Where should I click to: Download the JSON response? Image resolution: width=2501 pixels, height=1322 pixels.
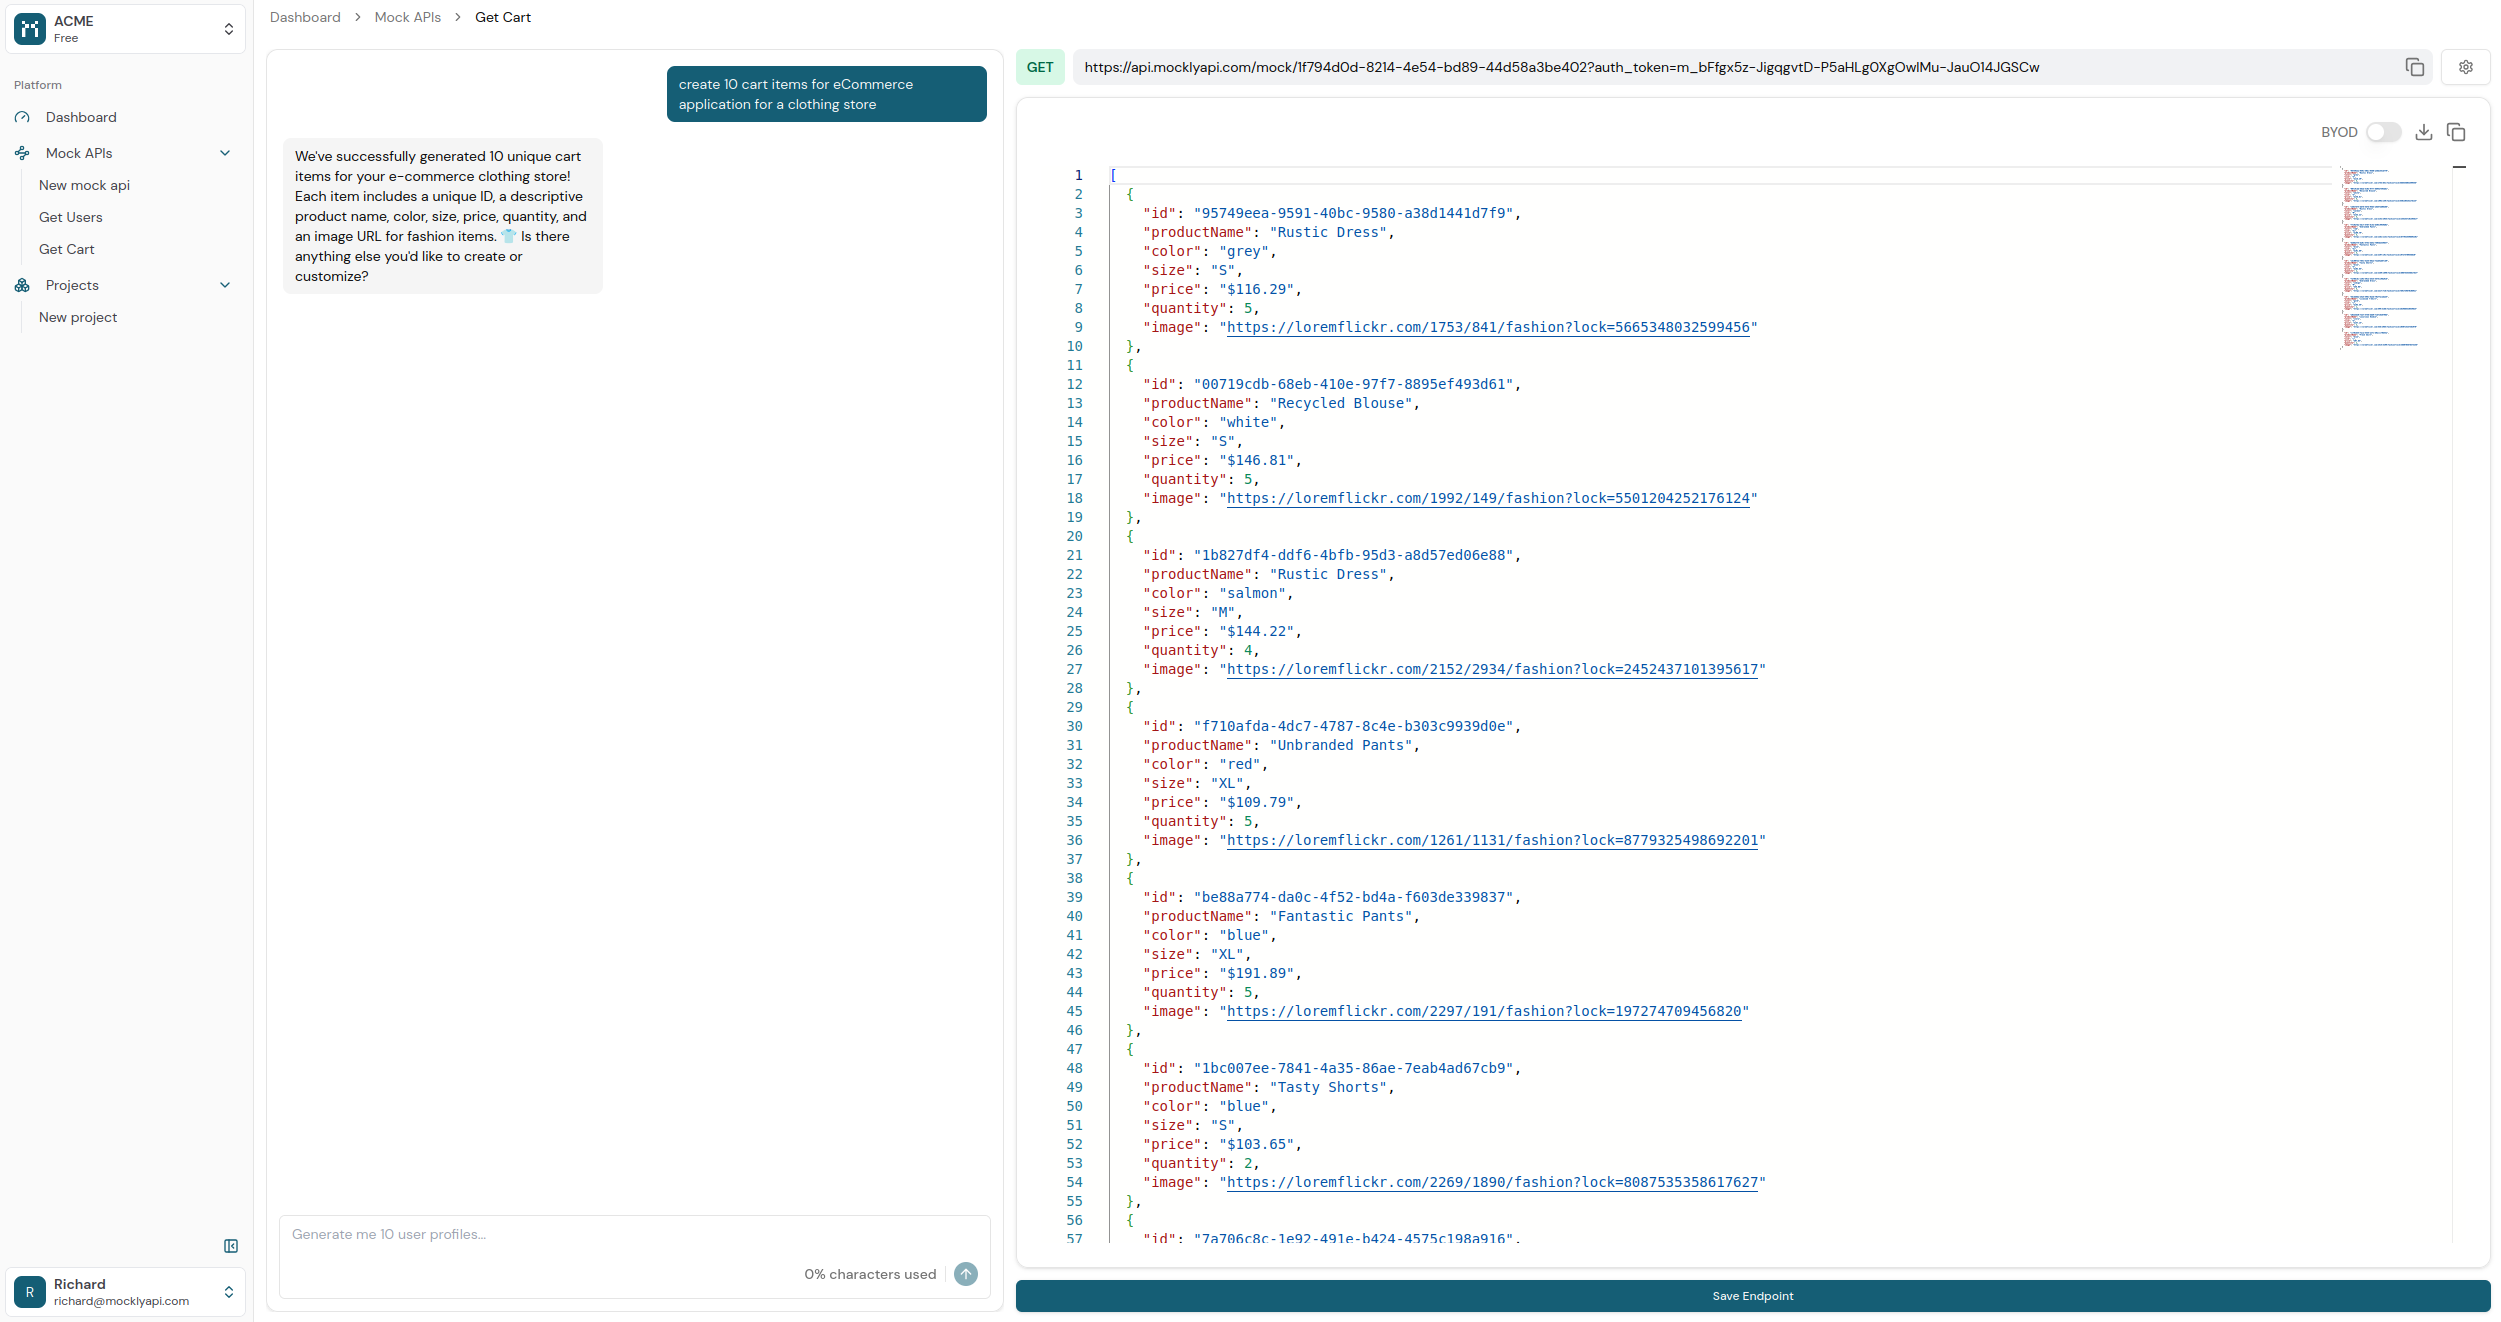(x=2424, y=131)
